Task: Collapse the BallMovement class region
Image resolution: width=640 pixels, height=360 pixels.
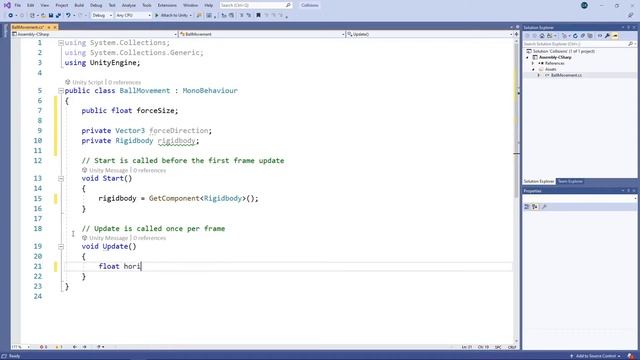Action: coord(61,91)
